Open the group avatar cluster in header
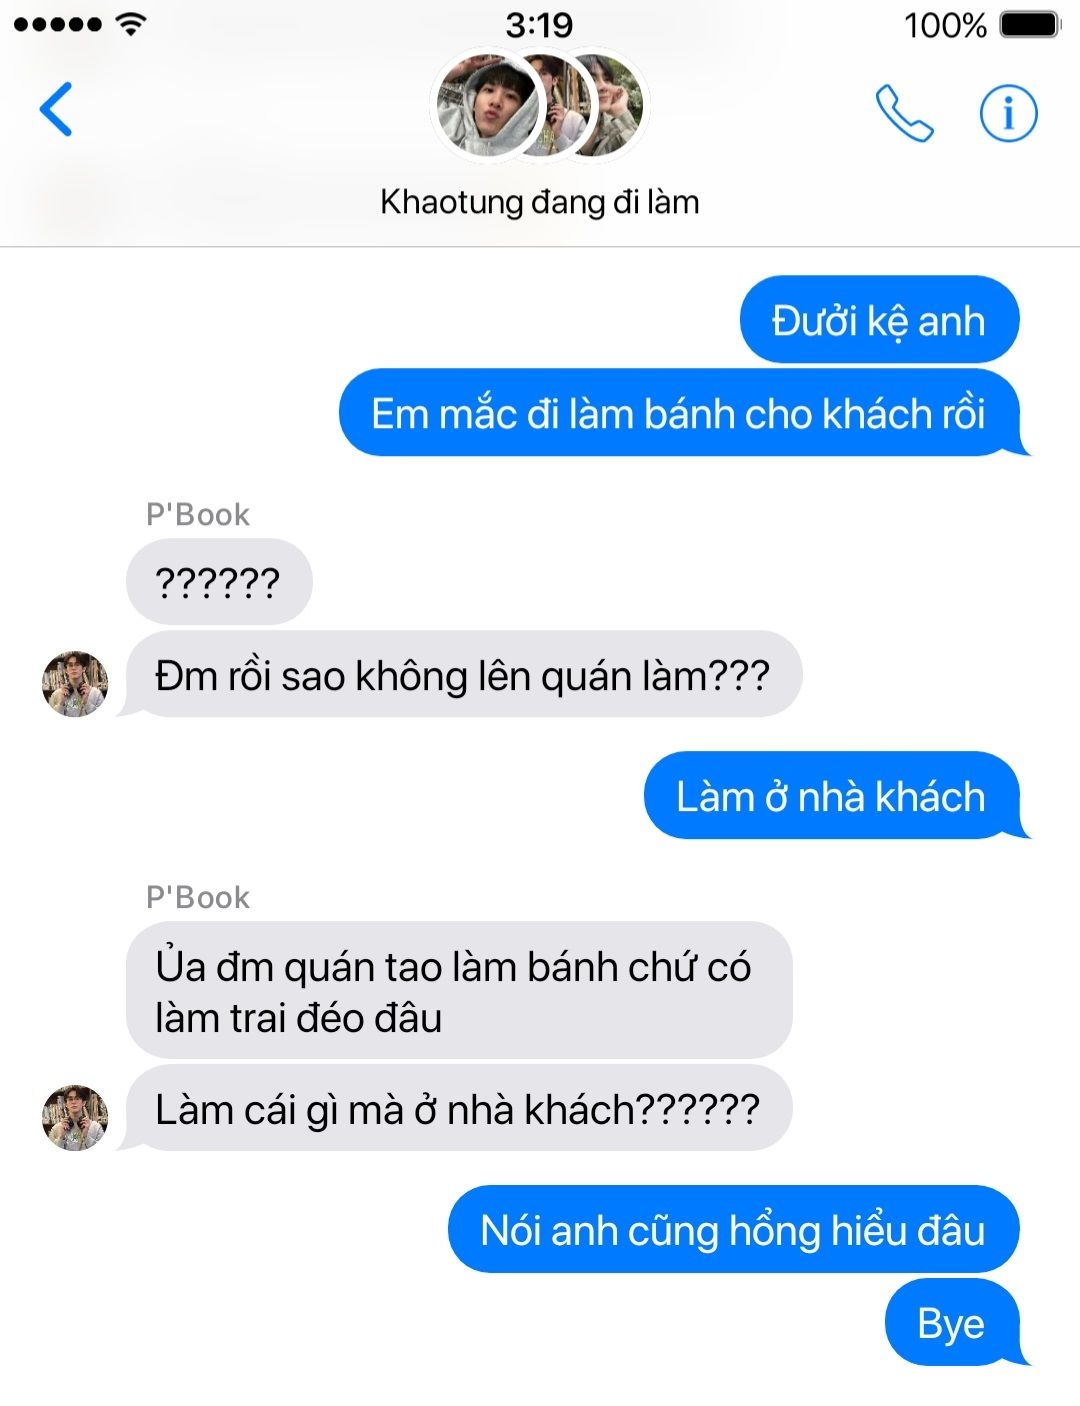Viewport: 1080px width, 1406px height. pos(539,106)
